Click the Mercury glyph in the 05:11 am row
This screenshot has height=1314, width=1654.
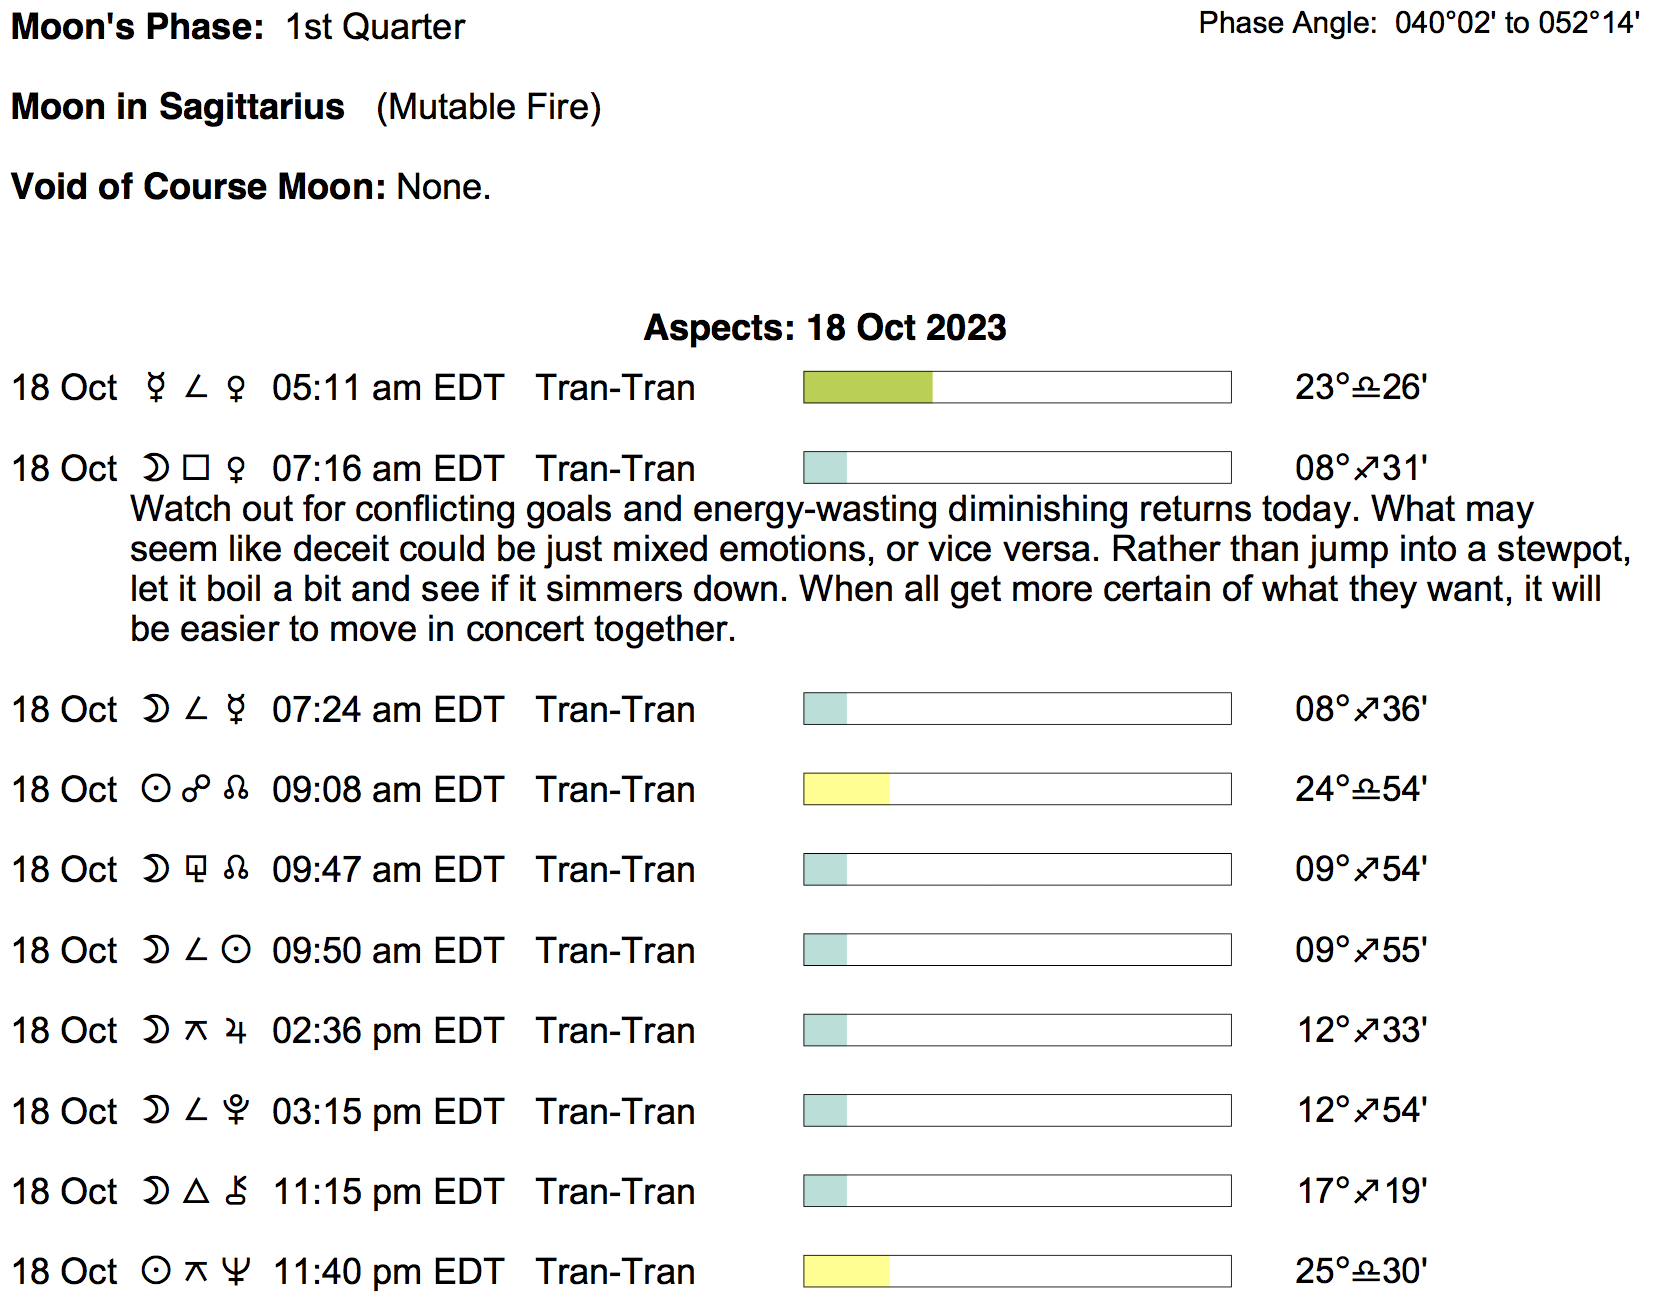tap(155, 387)
